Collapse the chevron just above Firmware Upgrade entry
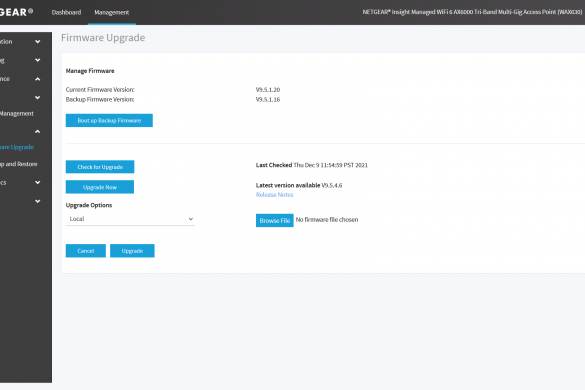This screenshot has width=585, height=390. (x=37, y=131)
